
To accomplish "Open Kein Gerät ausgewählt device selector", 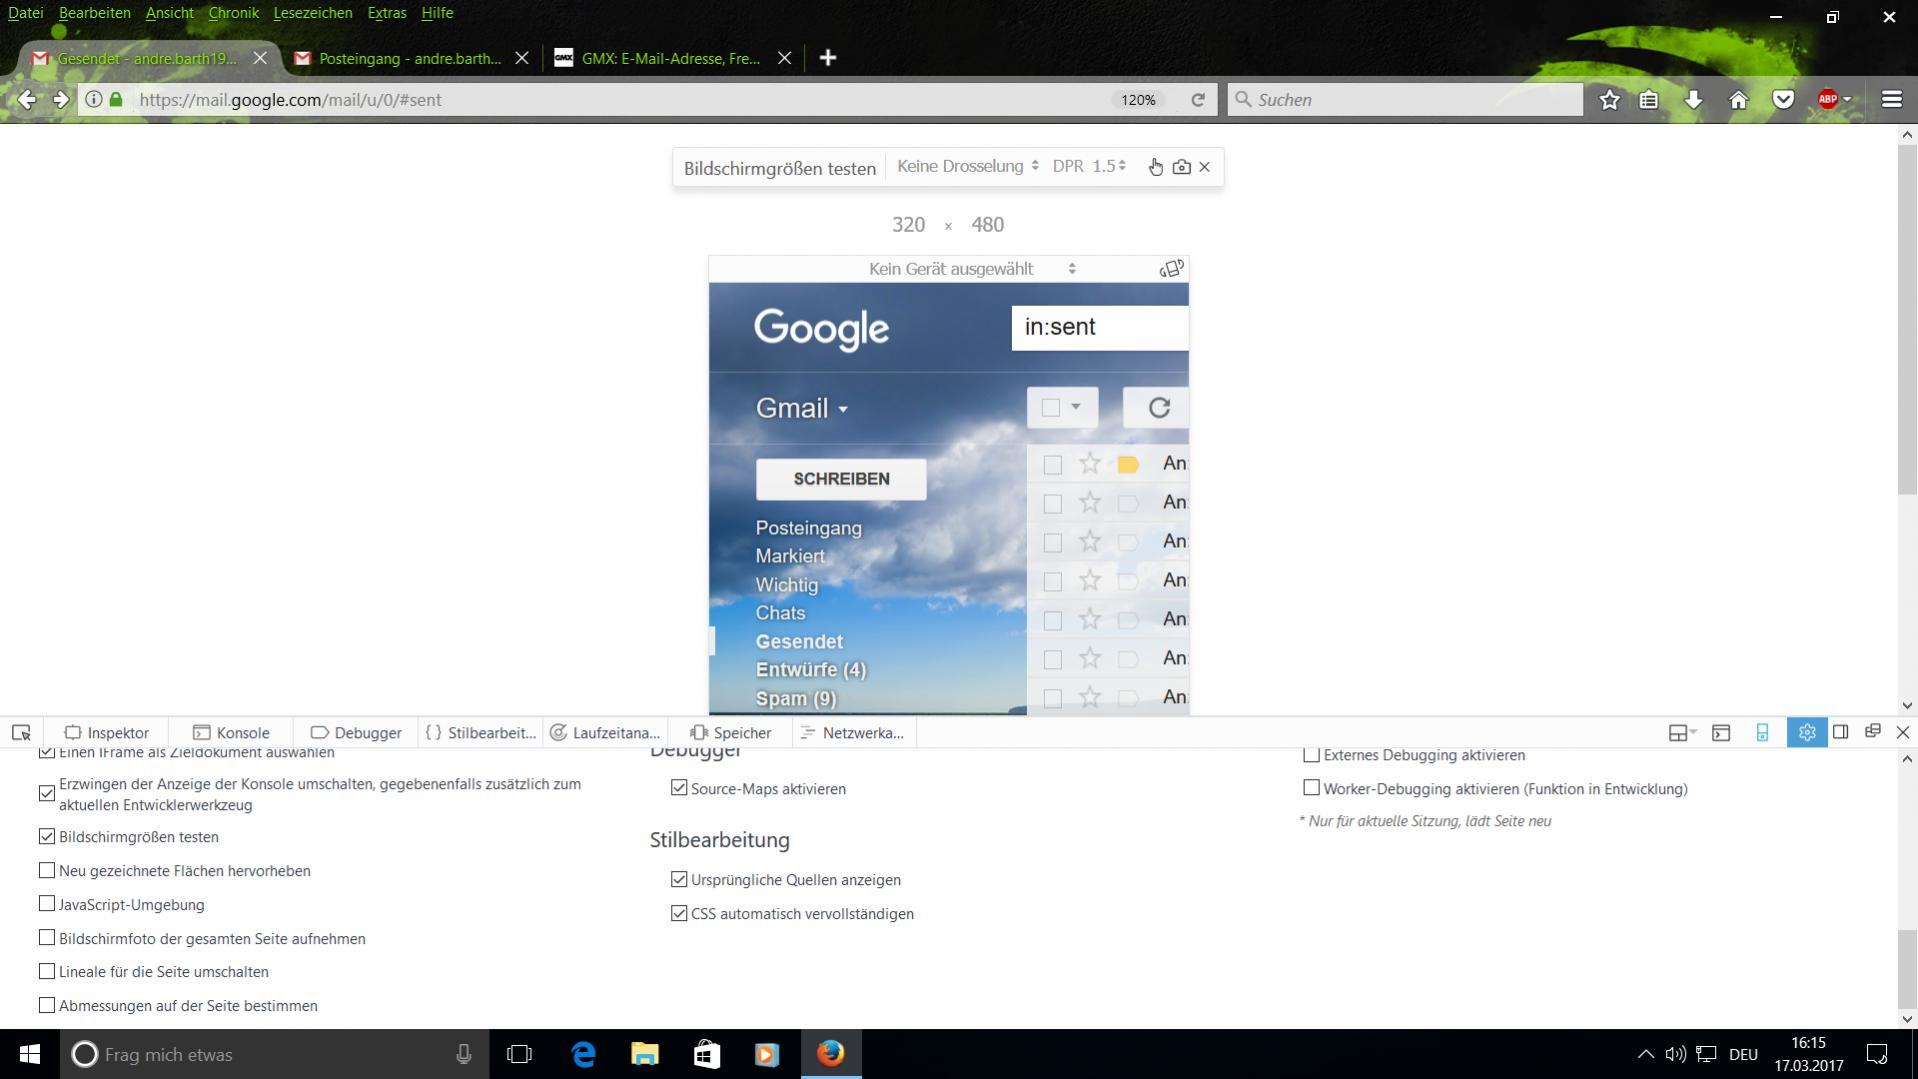I will click(972, 268).
